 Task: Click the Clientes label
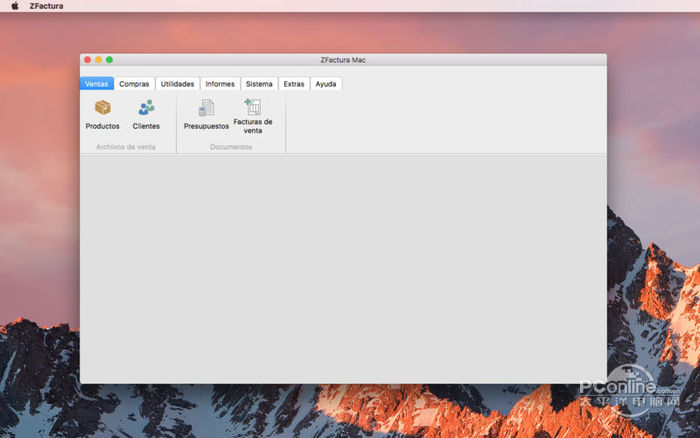click(x=146, y=126)
